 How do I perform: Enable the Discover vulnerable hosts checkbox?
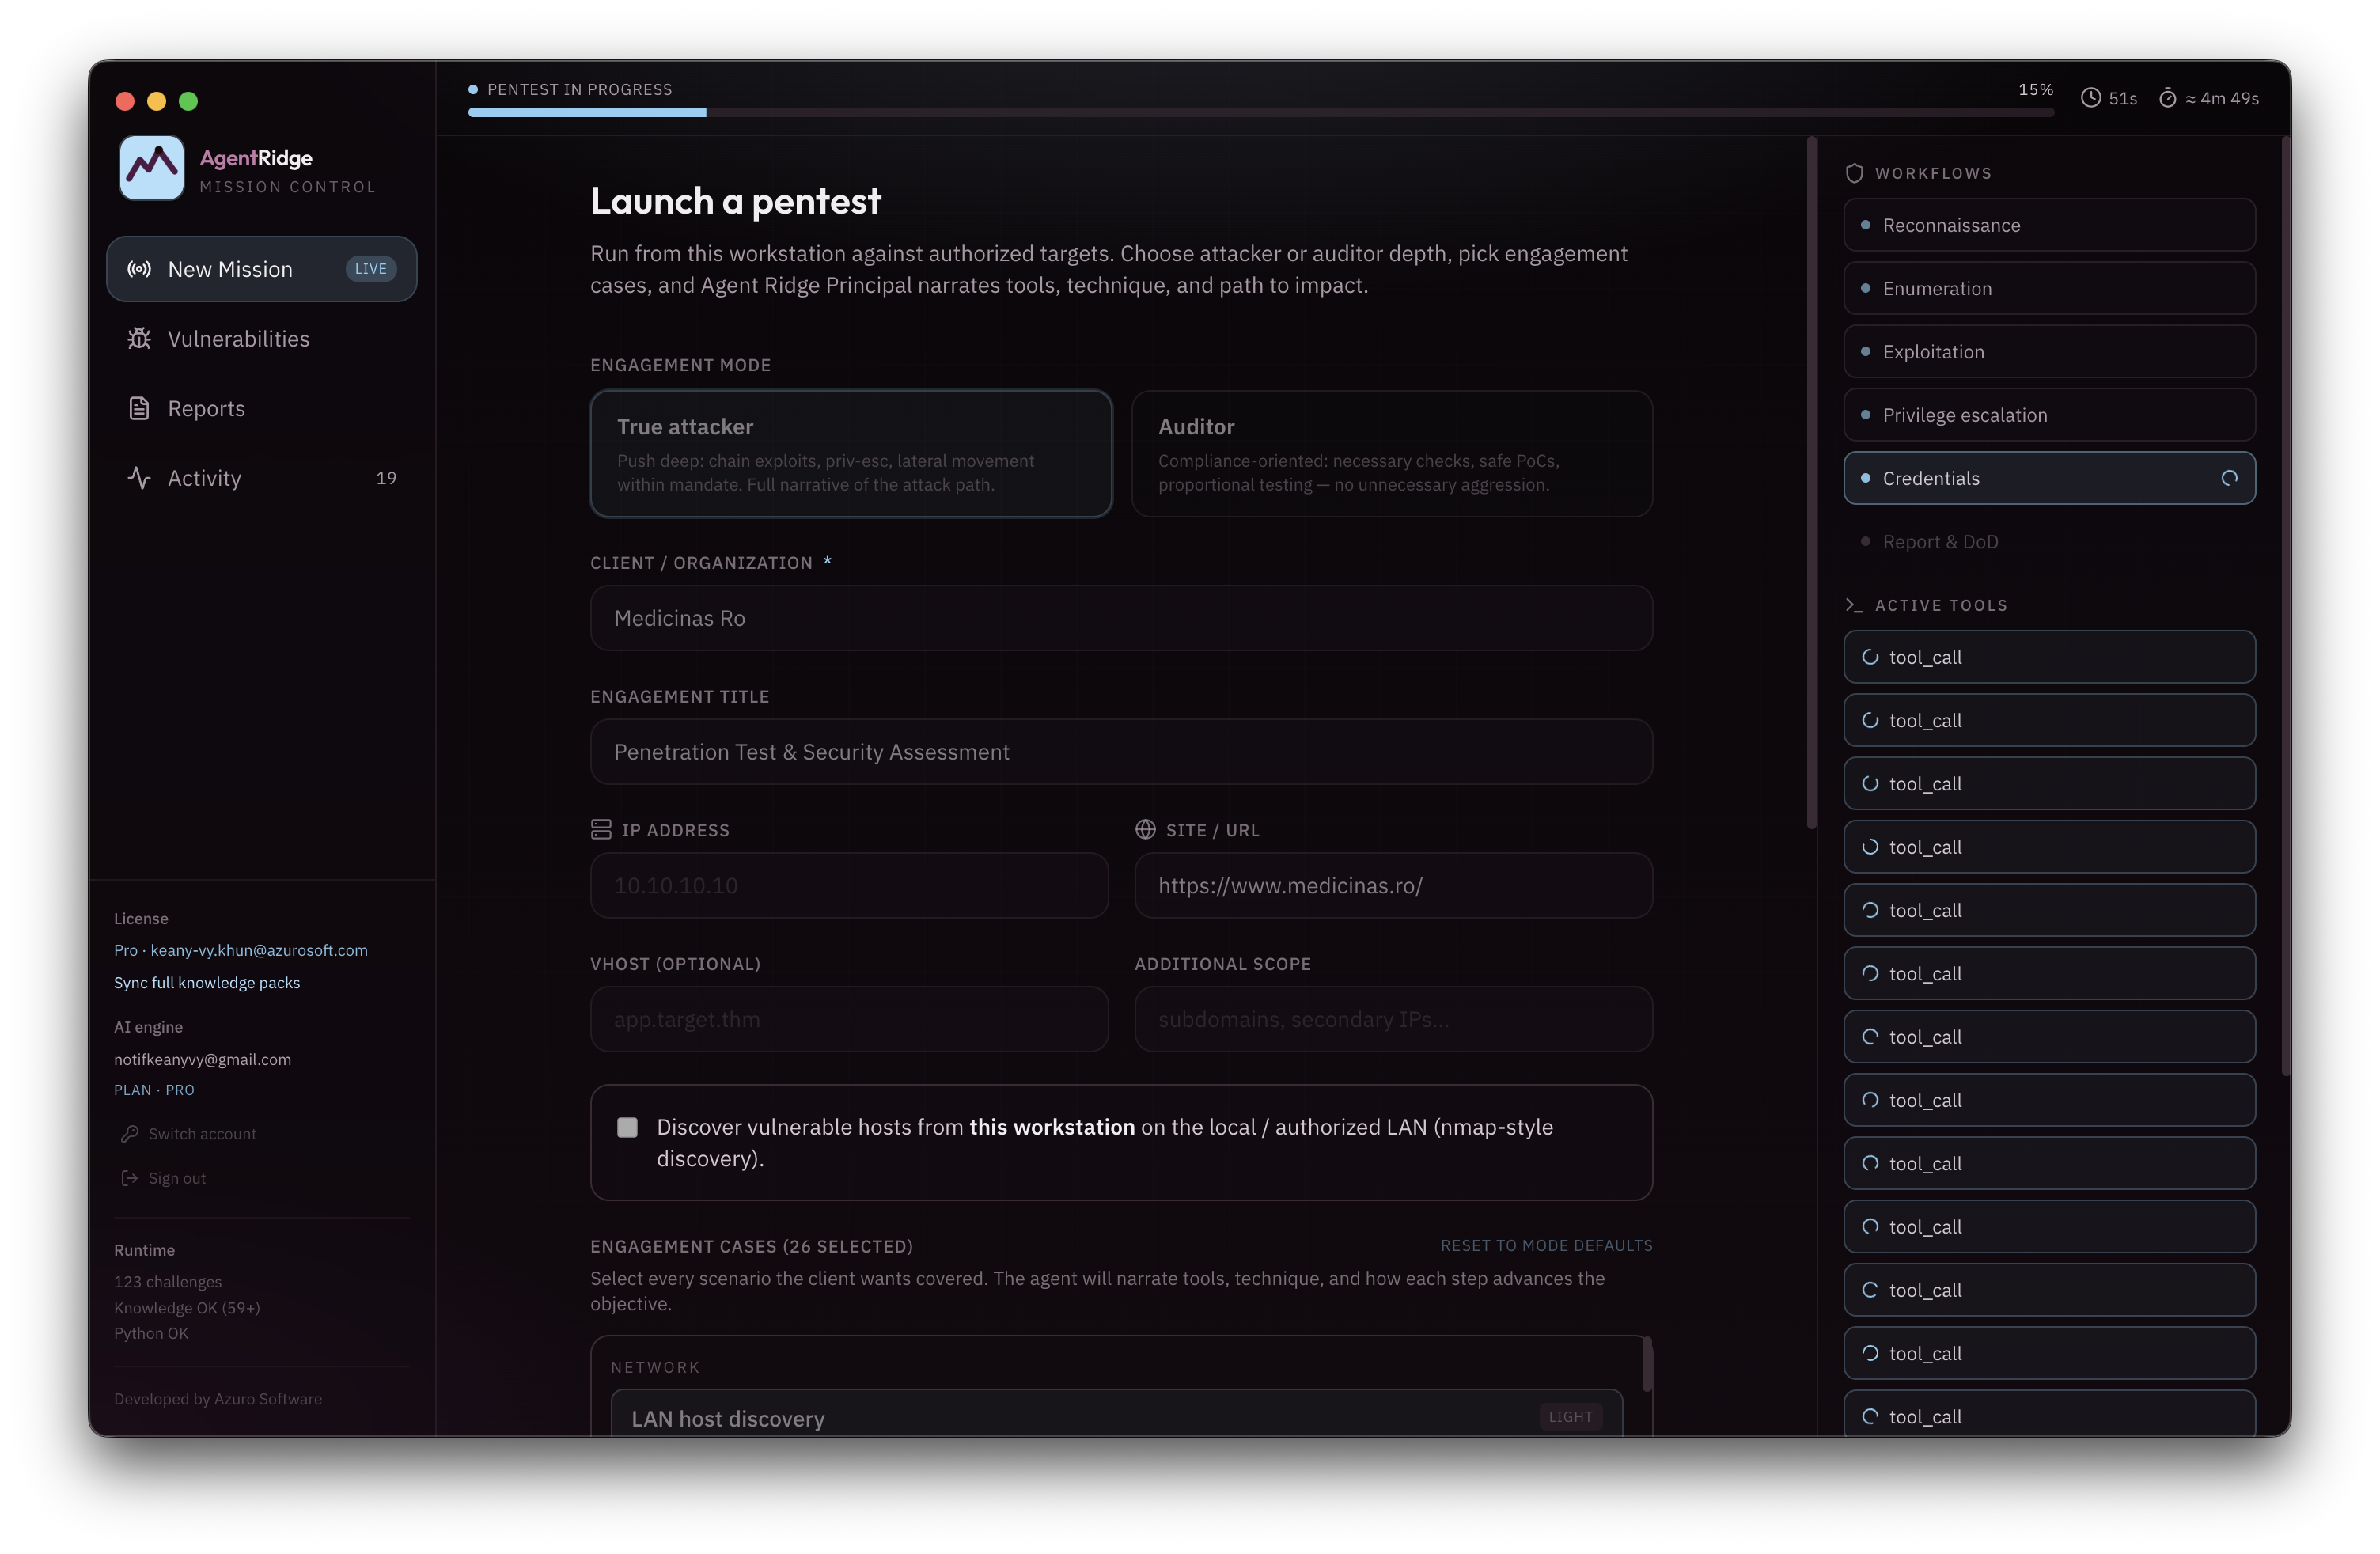tap(627, 1127)
